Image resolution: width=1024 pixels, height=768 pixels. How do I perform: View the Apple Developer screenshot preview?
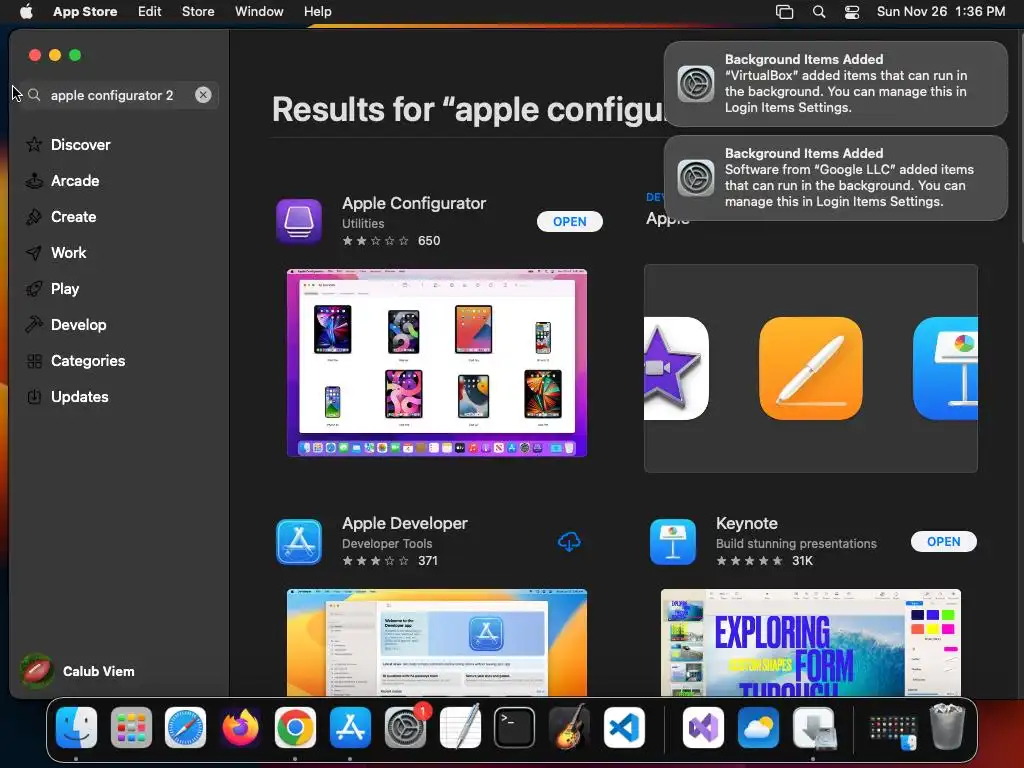[x=437, y=643]
